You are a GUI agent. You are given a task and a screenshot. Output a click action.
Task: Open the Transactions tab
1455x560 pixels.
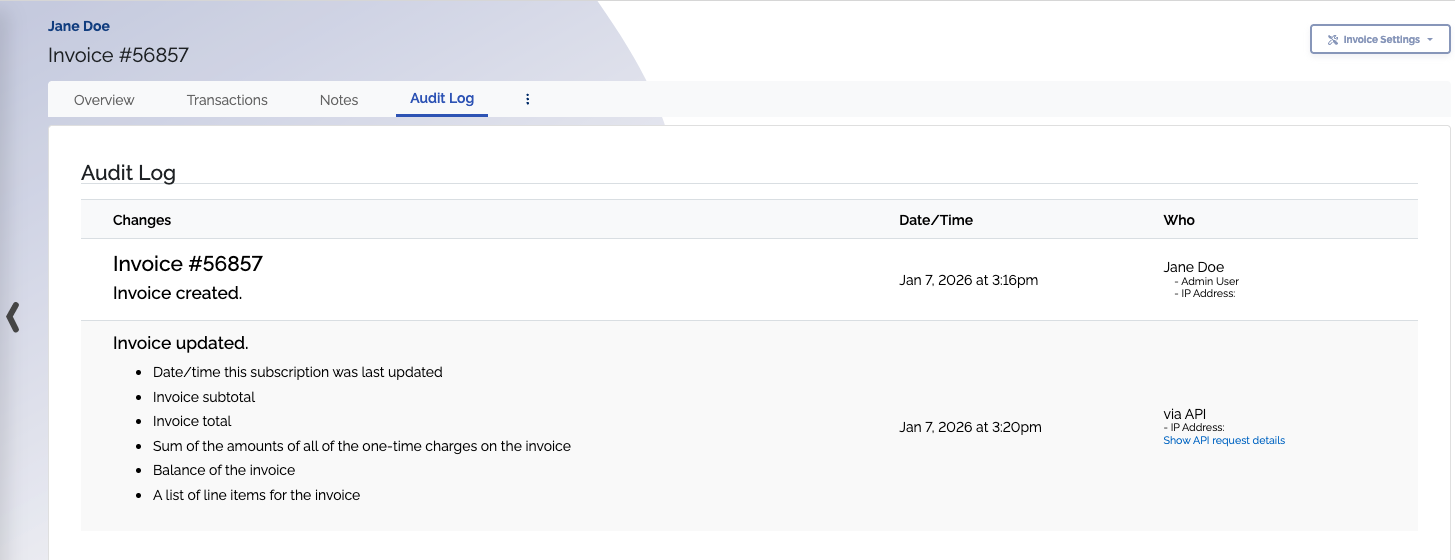click(227, 100)
